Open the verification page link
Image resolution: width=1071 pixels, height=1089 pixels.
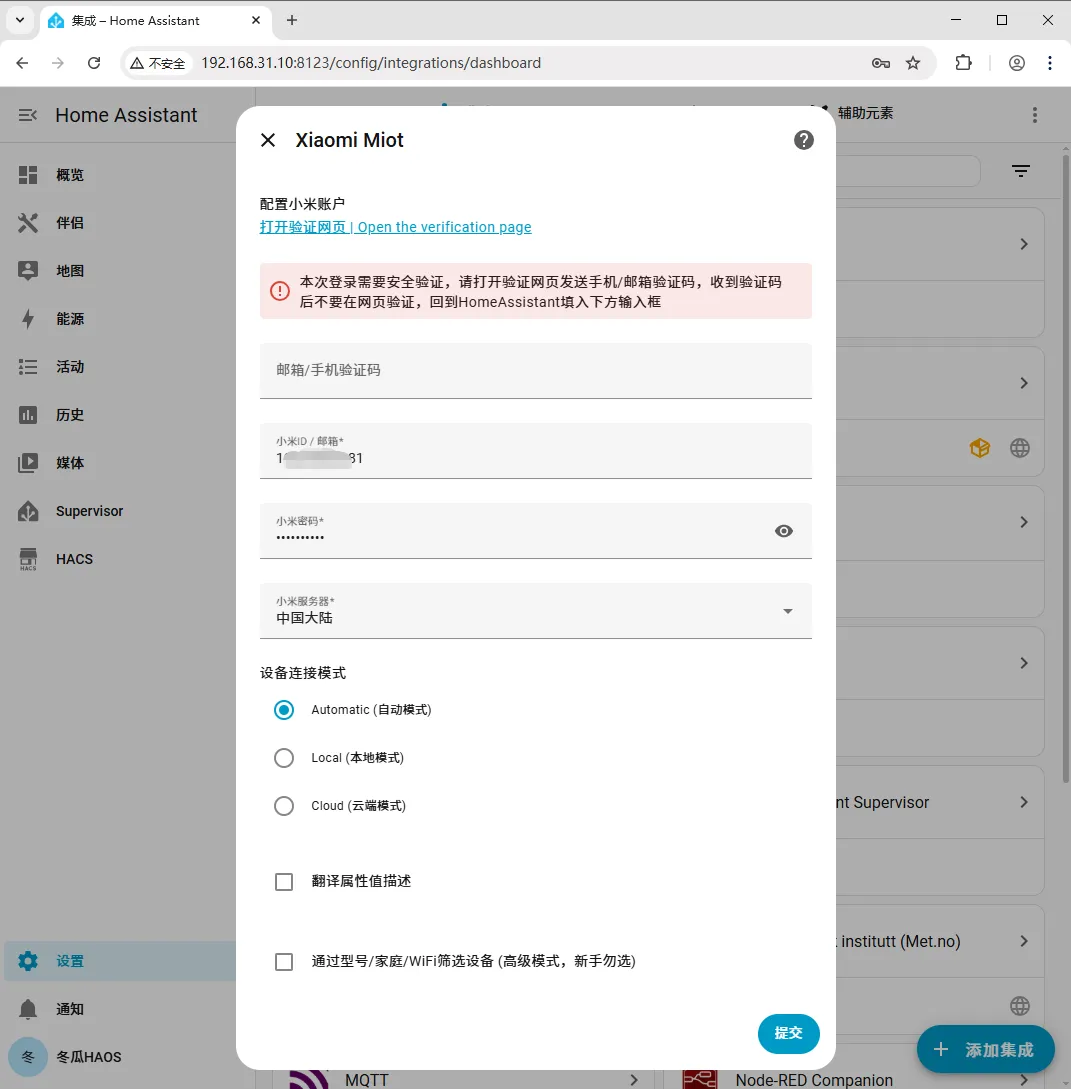(395, 227)
